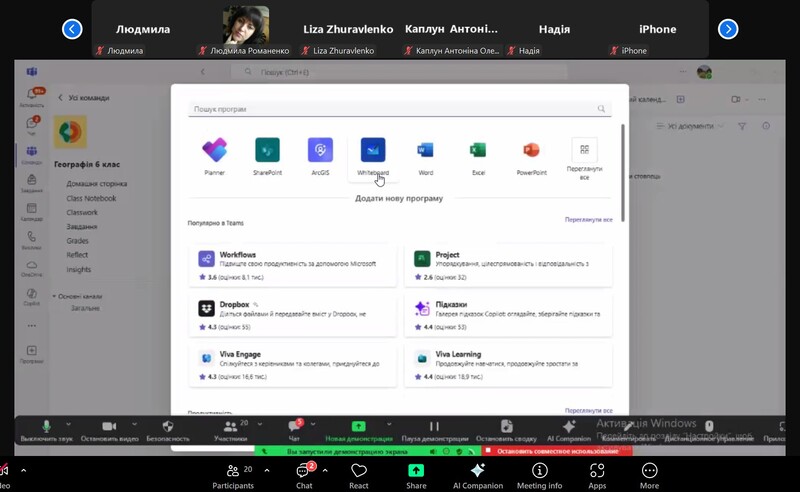The height and width of the screenshot is (492, 800).
Task: Show next participants with right arrow
Action: pyautogui.click(x=728, y=29)
